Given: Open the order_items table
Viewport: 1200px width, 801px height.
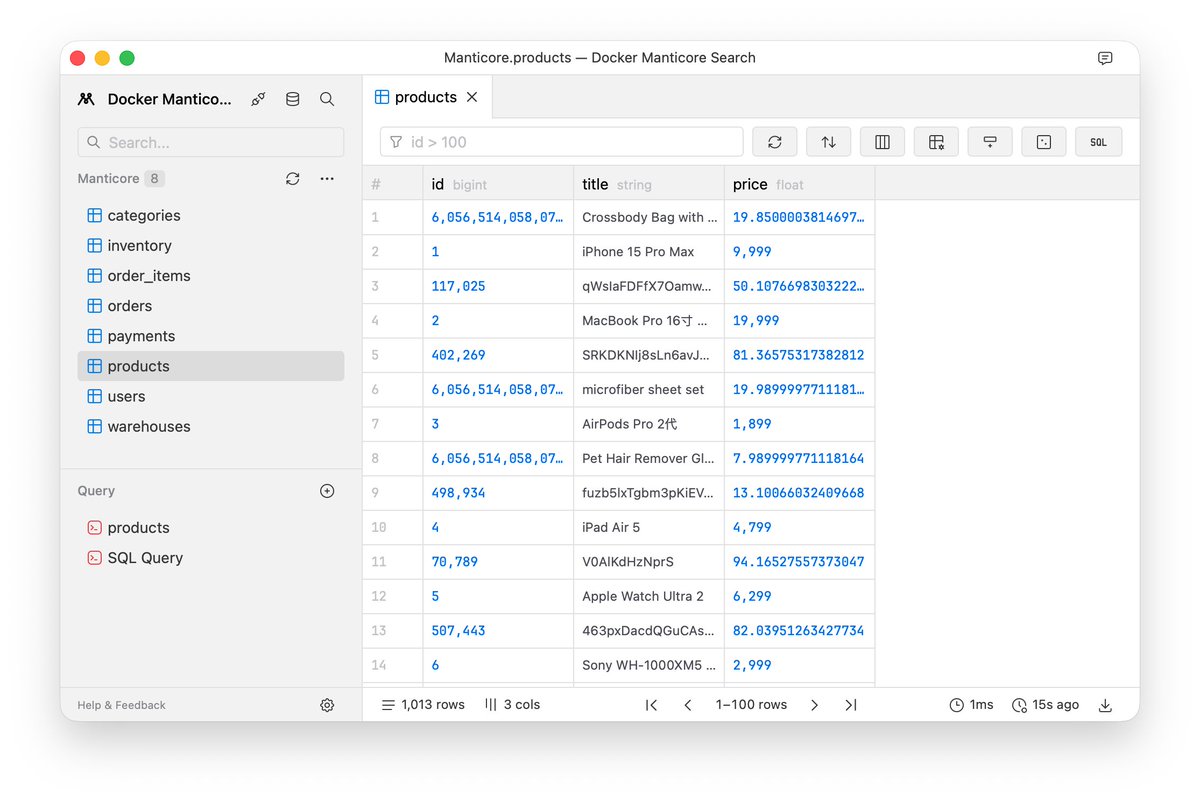Looking at the screenshot, I should pos(211,275).
